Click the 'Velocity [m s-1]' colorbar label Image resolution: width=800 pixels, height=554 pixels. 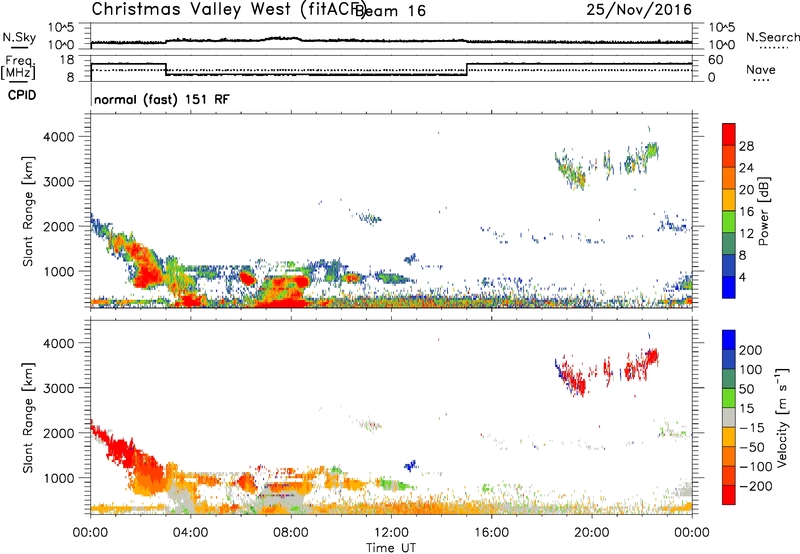783,417
